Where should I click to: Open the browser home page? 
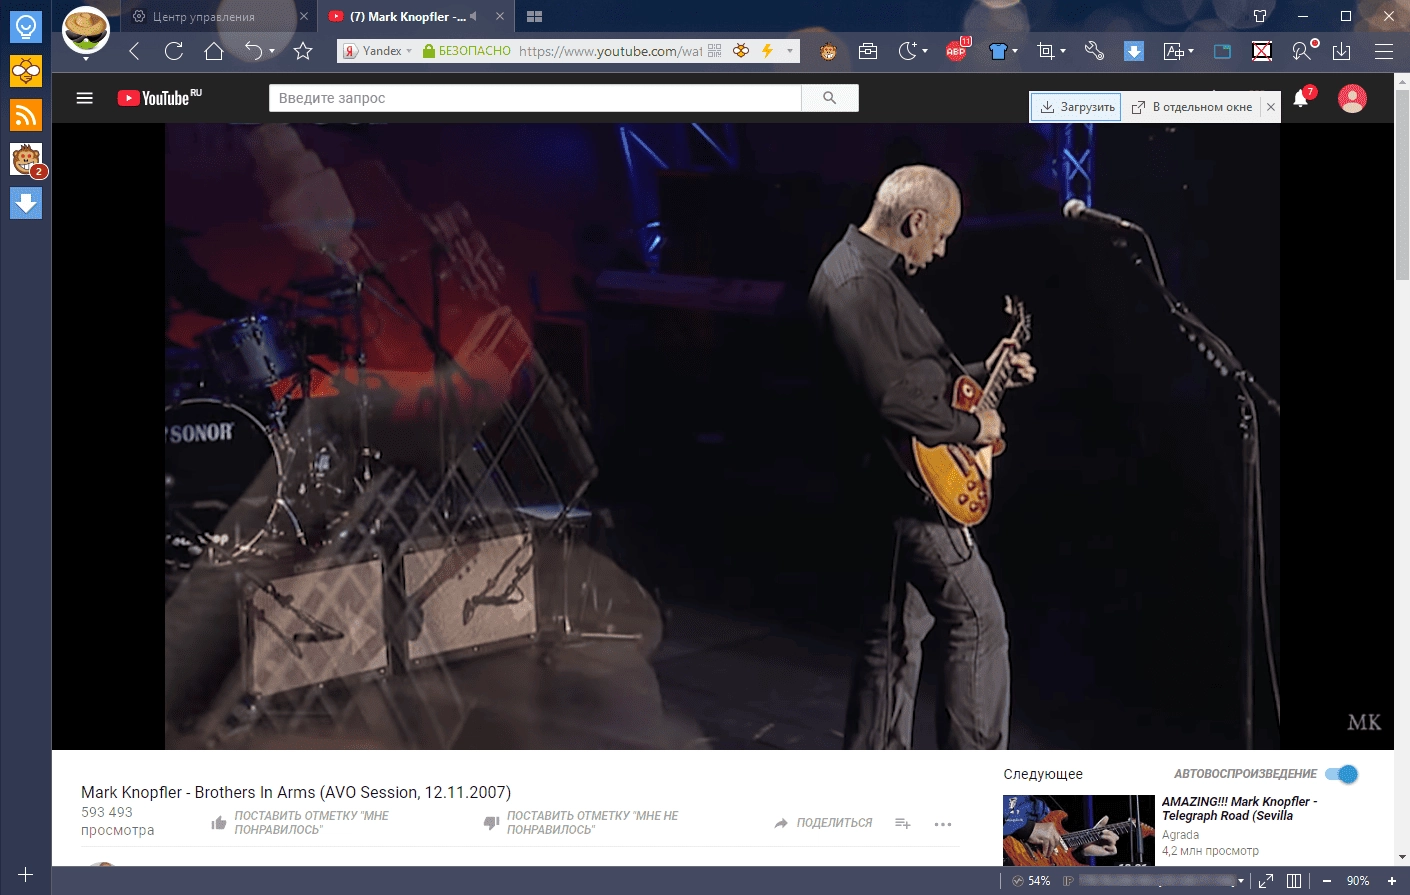coord(214,51)
